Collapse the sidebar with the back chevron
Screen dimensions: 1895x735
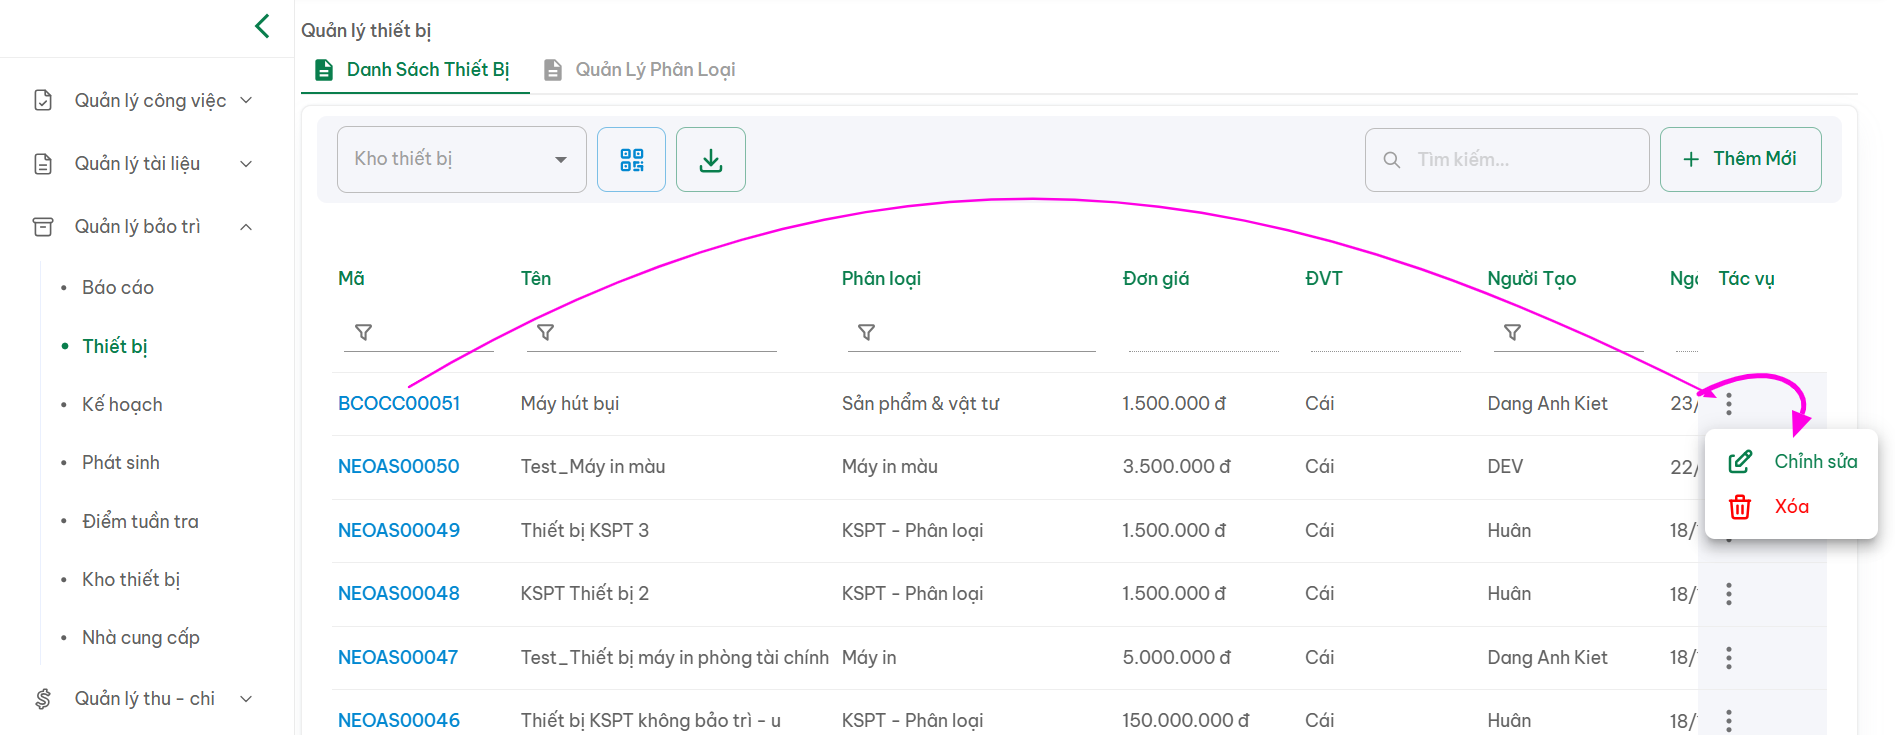click(262, 26)
